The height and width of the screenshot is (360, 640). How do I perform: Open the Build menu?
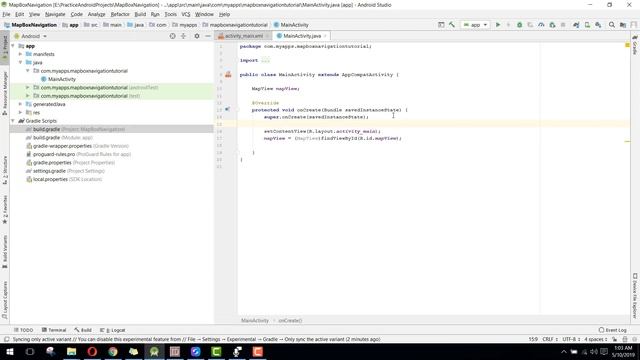pyautogui.click(x=140, y=14)
